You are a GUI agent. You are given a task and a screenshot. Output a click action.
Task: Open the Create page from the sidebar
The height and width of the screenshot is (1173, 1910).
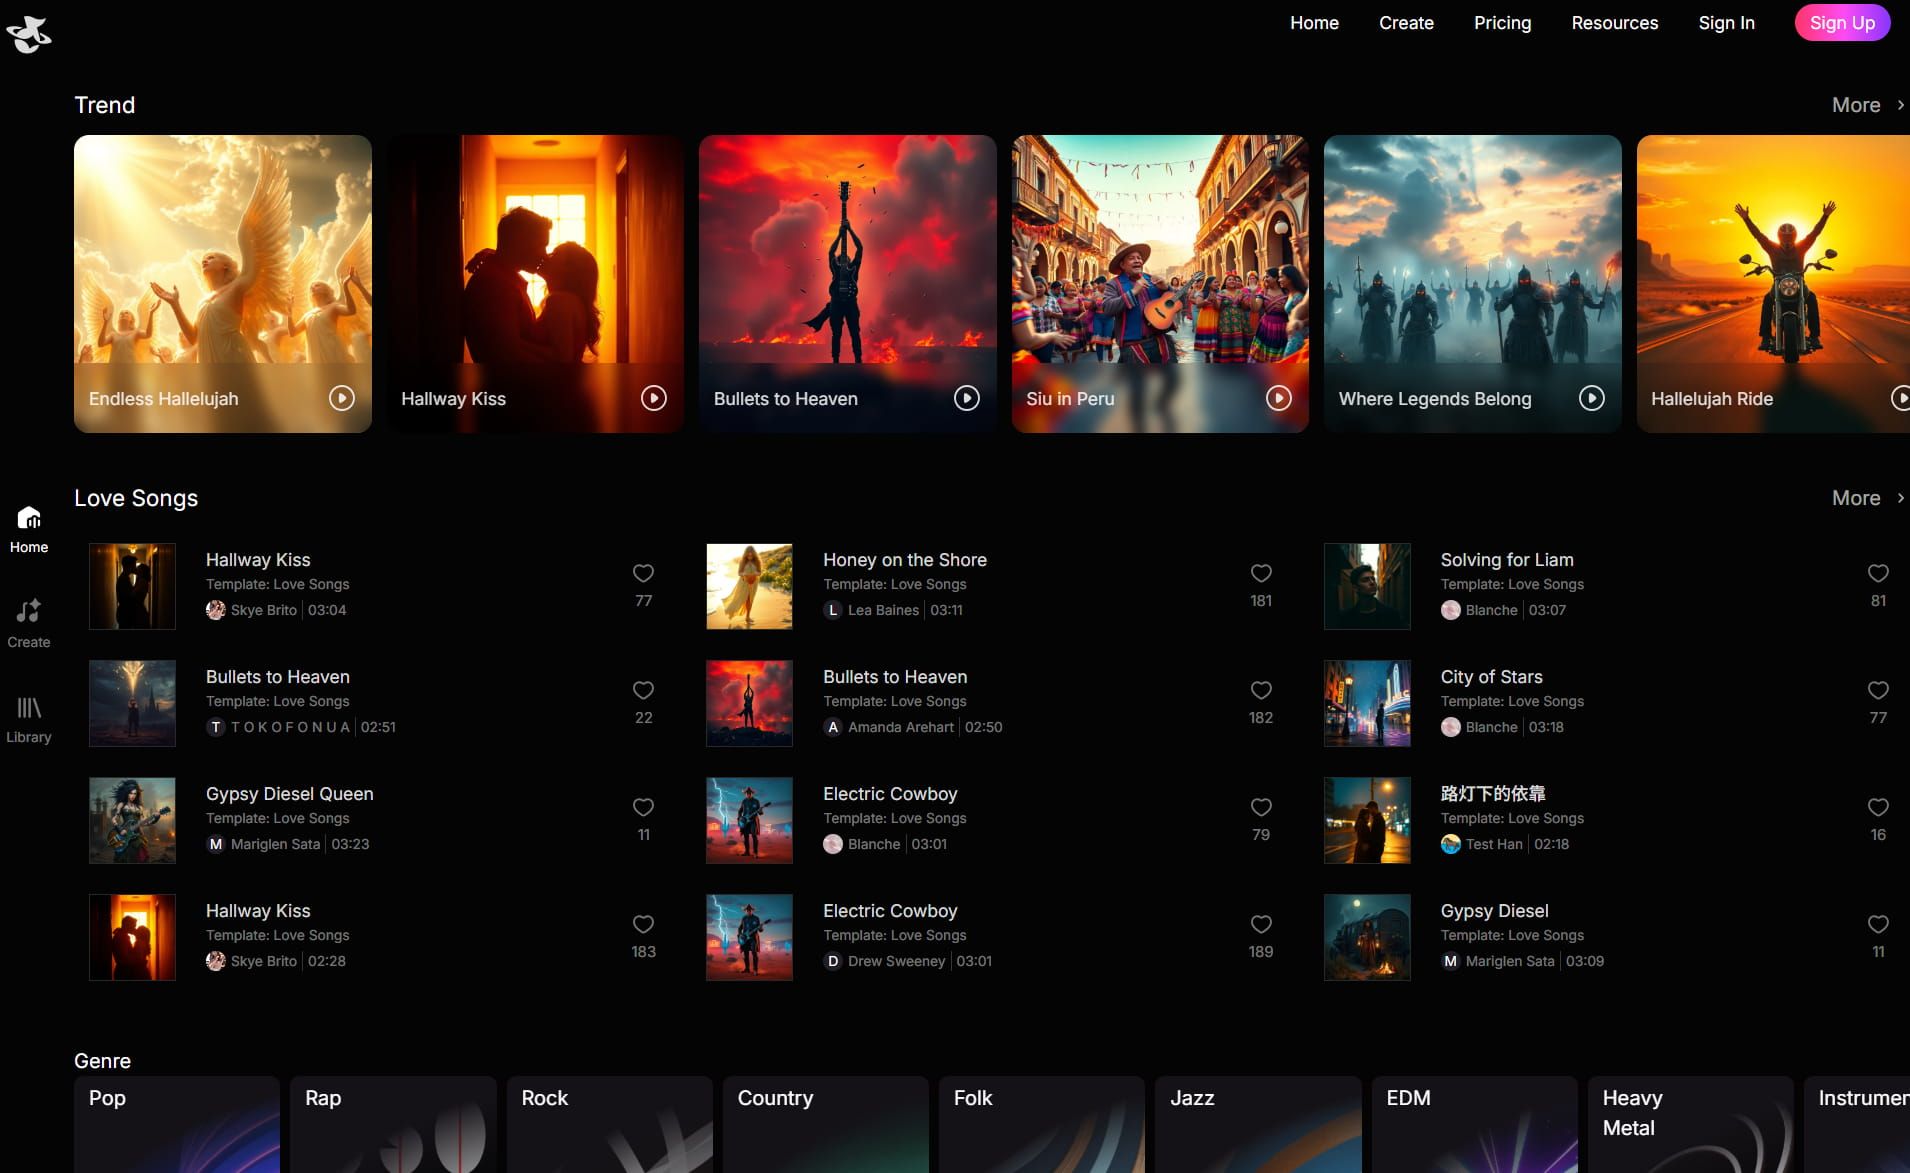(29, 623)
